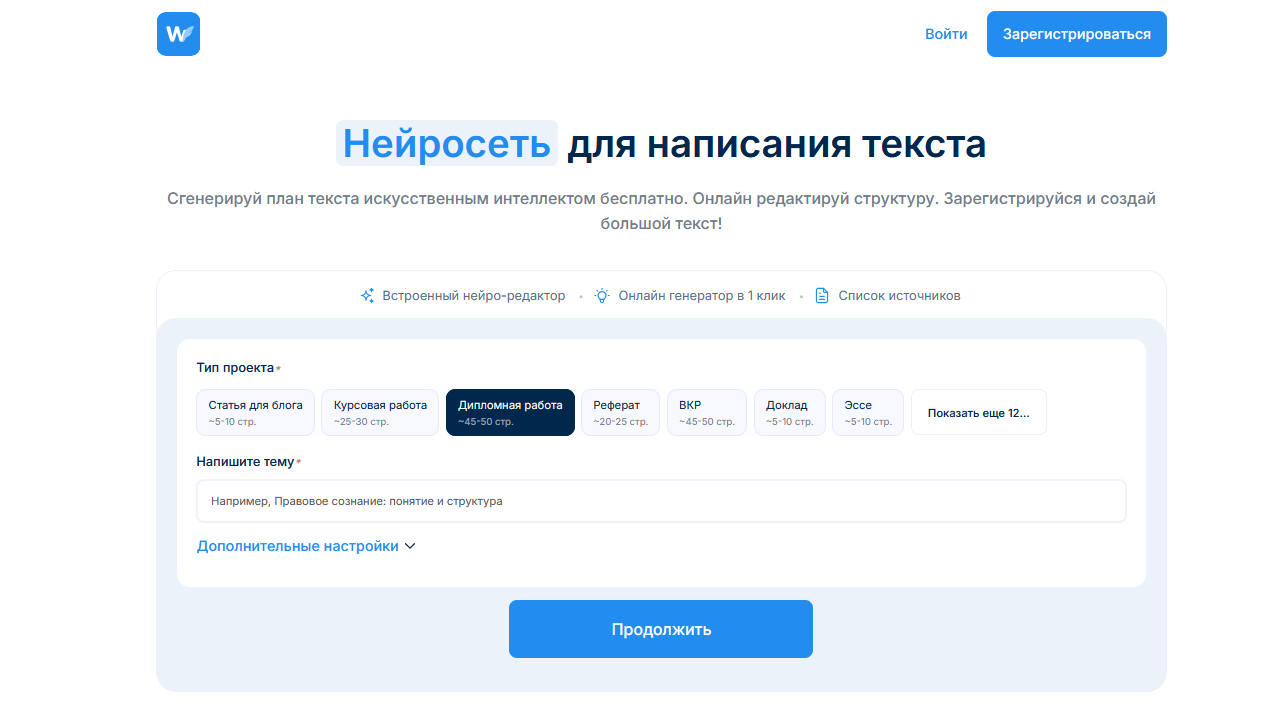Click the W logo icon
1280x720 pixels.
coord(178,34)
